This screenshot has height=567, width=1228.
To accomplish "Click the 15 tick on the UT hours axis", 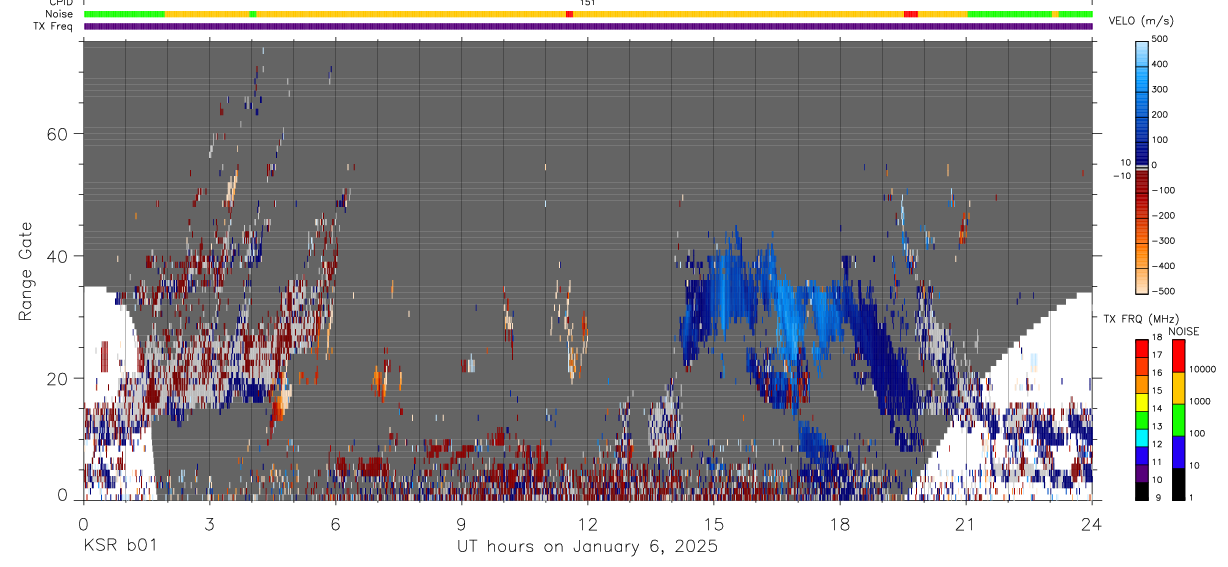I will coord(714,523).
